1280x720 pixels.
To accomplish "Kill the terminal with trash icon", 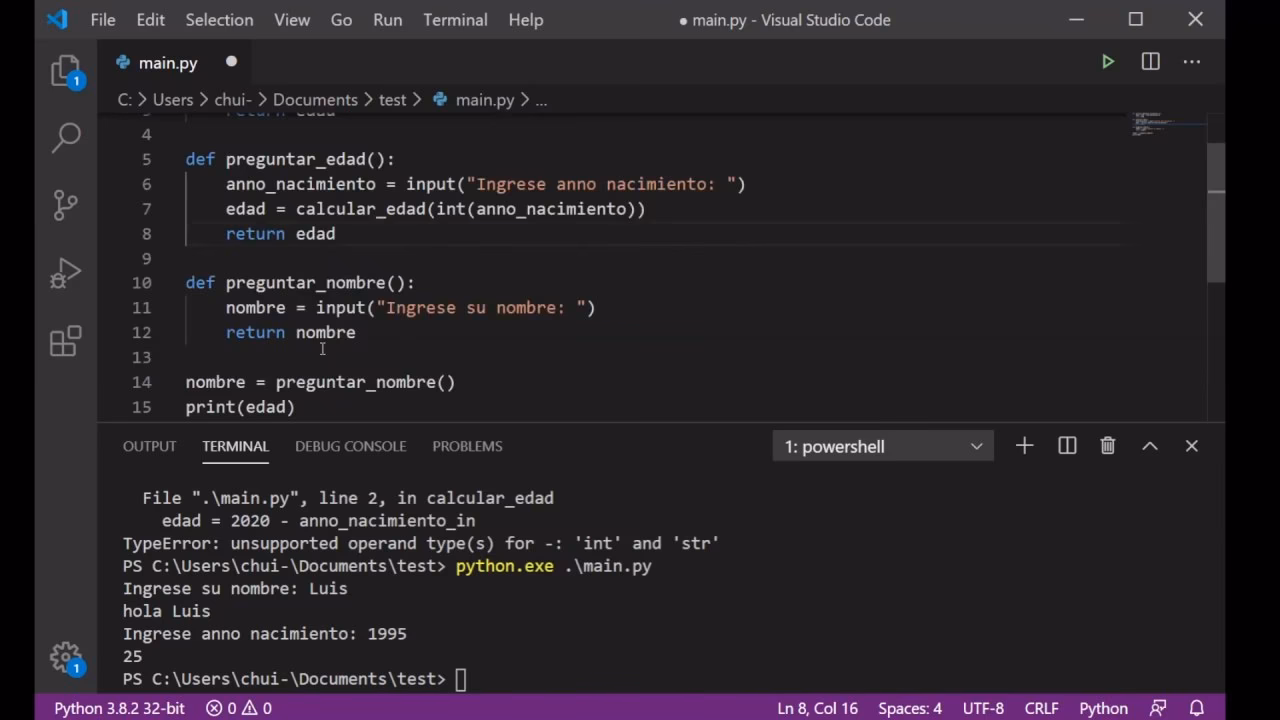I will [1108, 446].
